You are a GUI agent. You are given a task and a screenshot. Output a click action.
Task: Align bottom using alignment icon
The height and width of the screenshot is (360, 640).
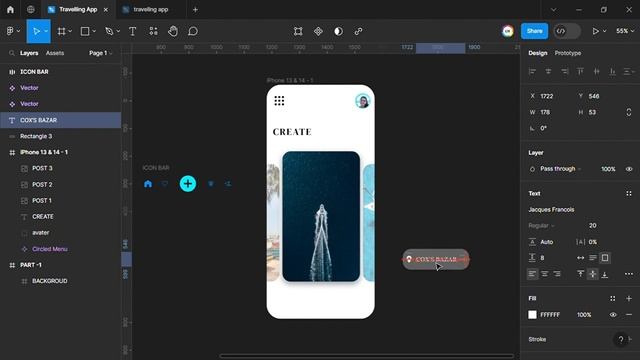point(613,71)
